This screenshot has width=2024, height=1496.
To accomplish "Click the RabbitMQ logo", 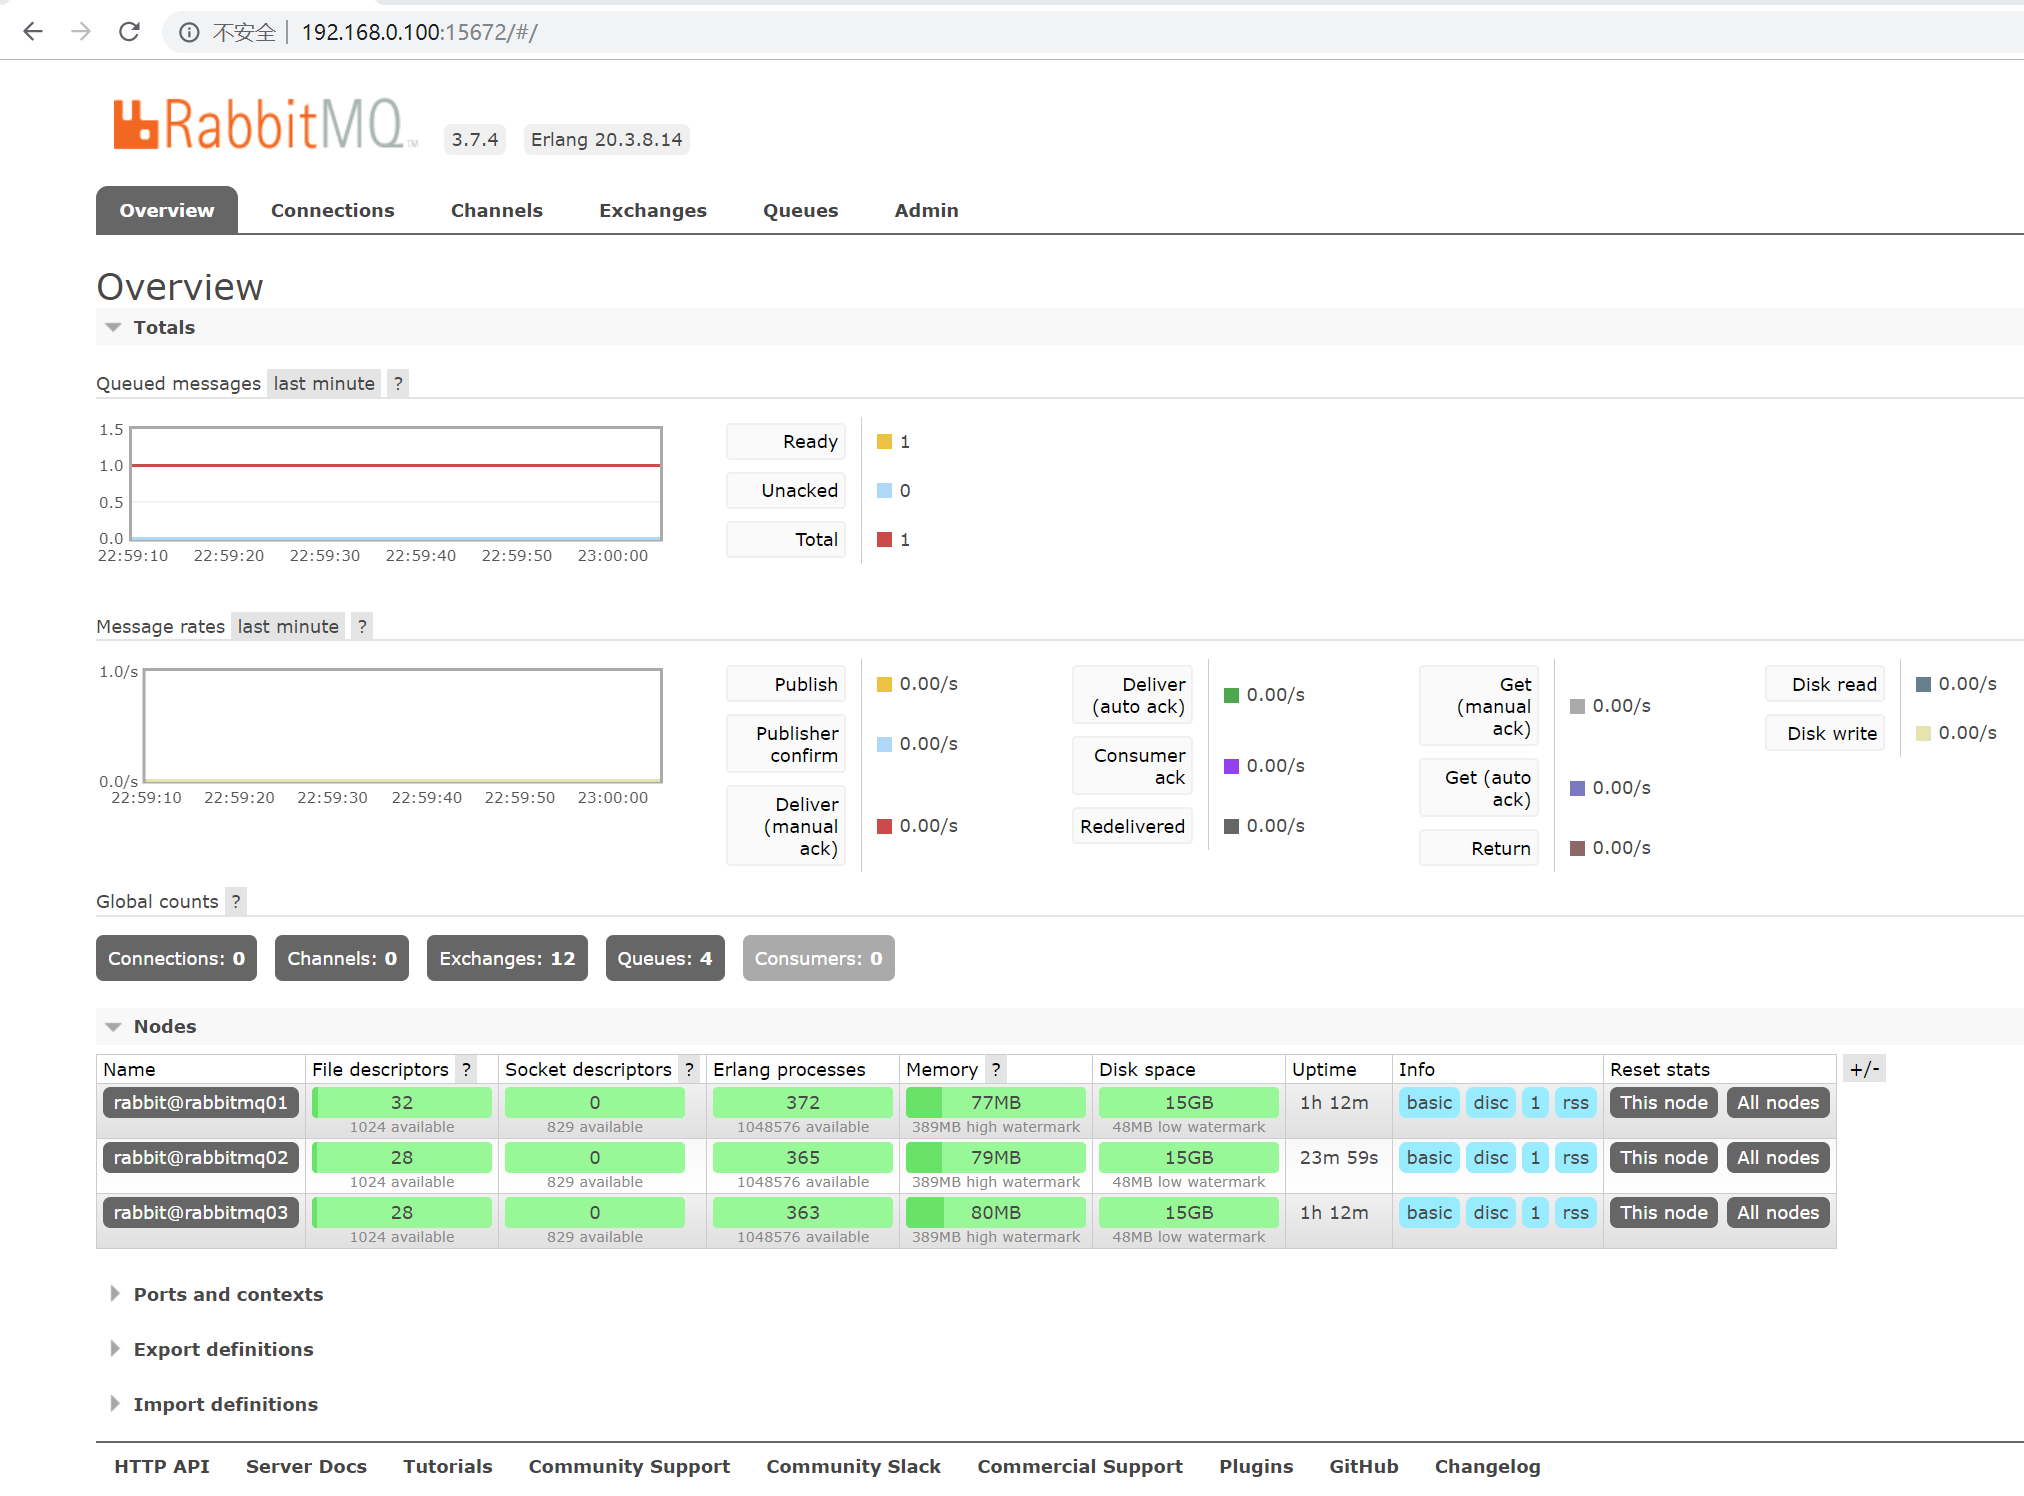I will (x=262, y=125).
